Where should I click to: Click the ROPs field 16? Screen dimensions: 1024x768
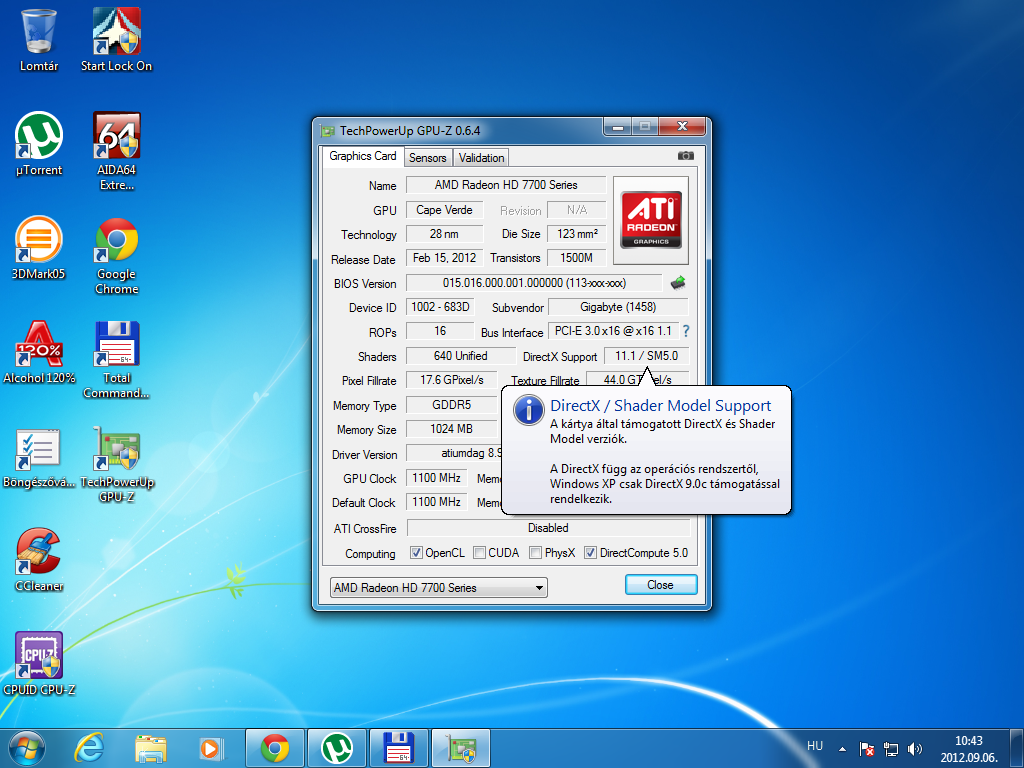click(x=440, y=331)
